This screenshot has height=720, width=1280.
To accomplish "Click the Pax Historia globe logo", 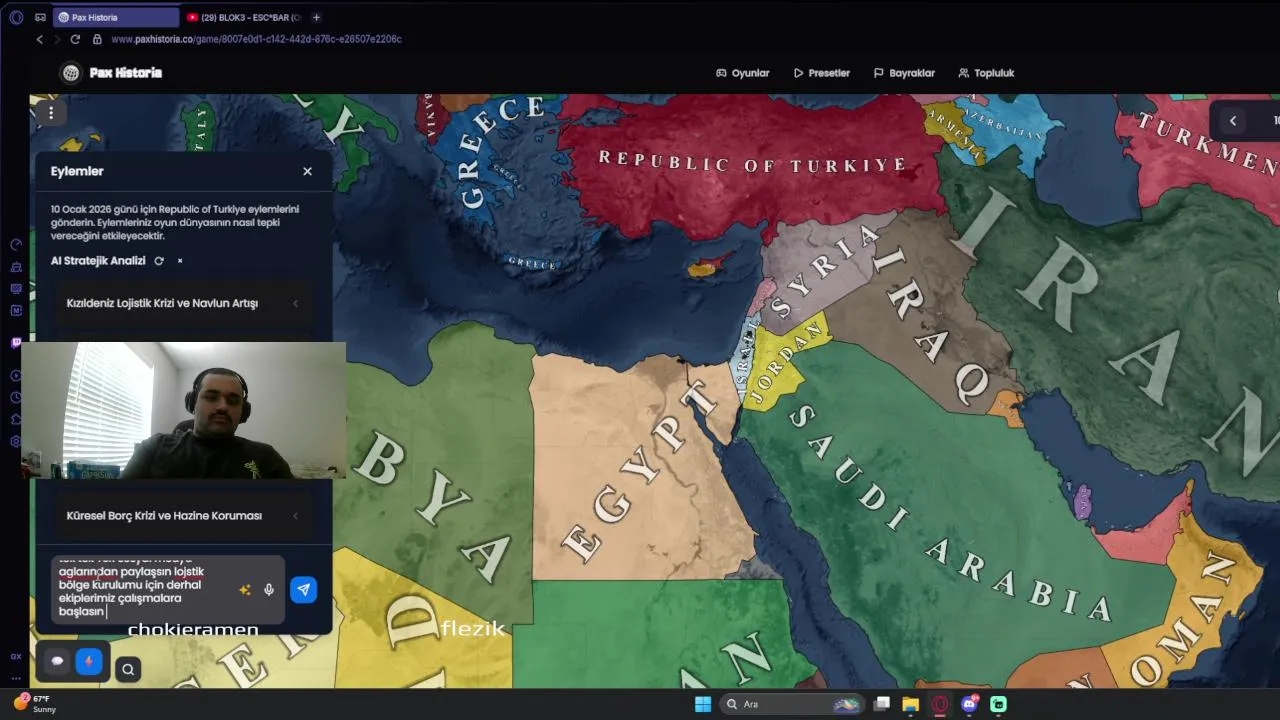I will (x=70, y=72).
